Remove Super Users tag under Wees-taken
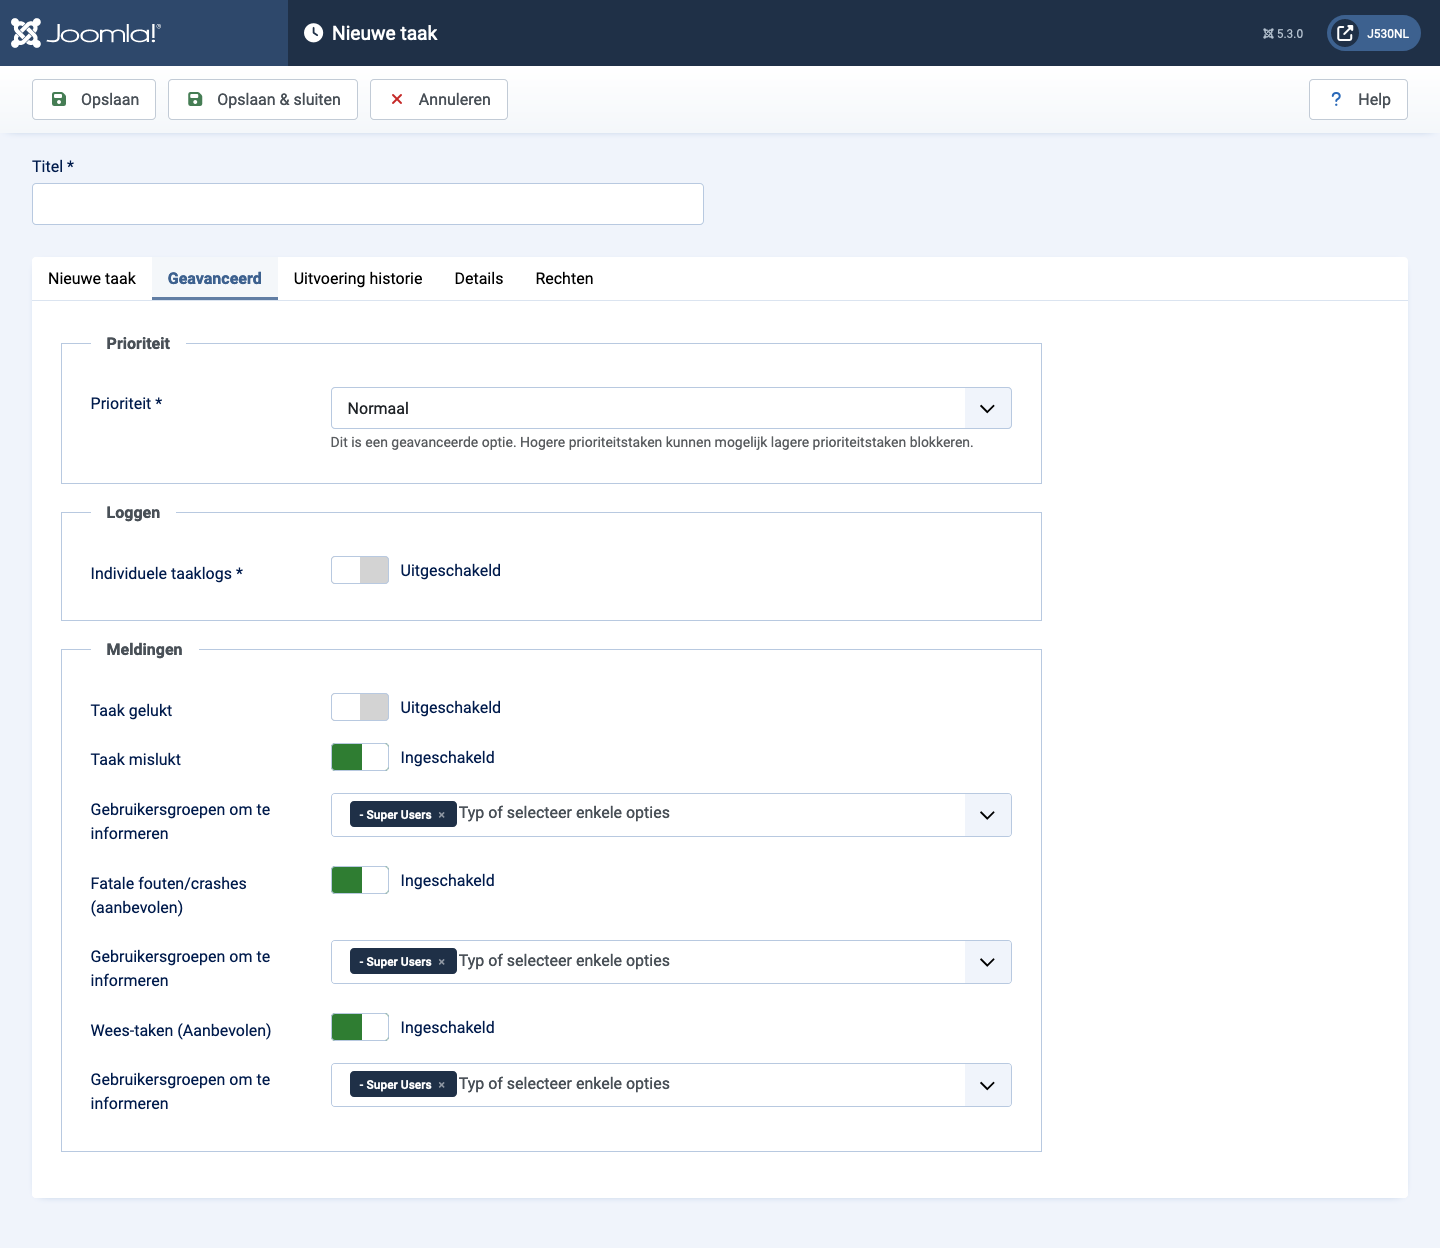The image size is (1440, 1248). [442, 1085]
